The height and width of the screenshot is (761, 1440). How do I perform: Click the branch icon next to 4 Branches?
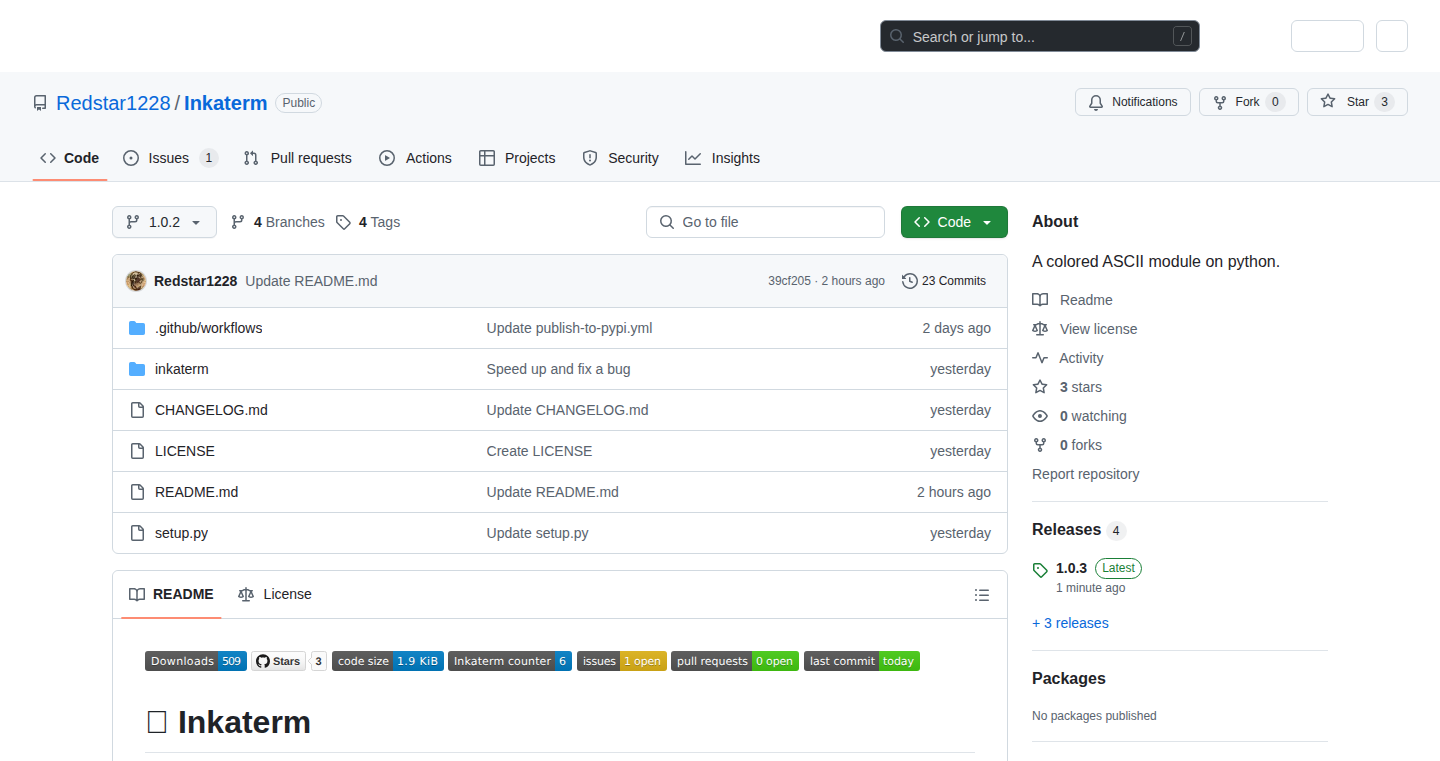(x=238, y=222)
